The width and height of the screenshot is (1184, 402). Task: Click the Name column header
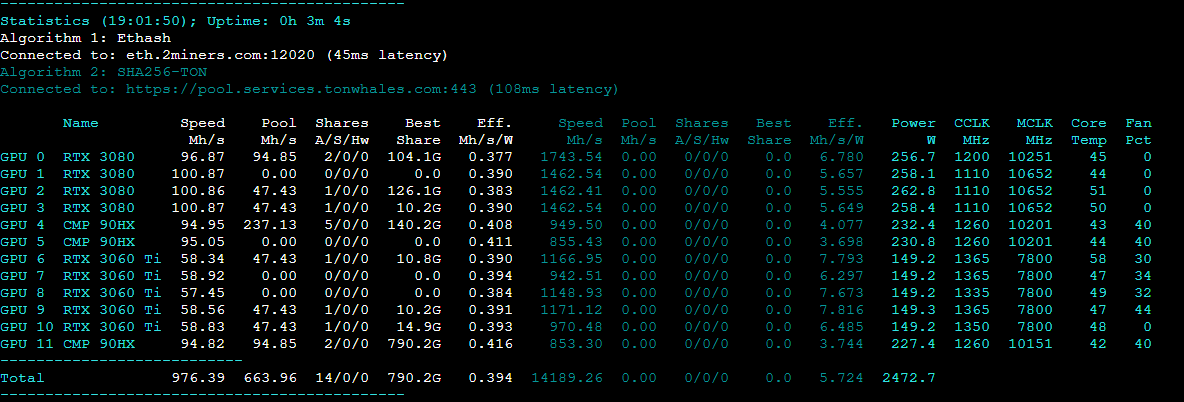(x=80, y=124)
